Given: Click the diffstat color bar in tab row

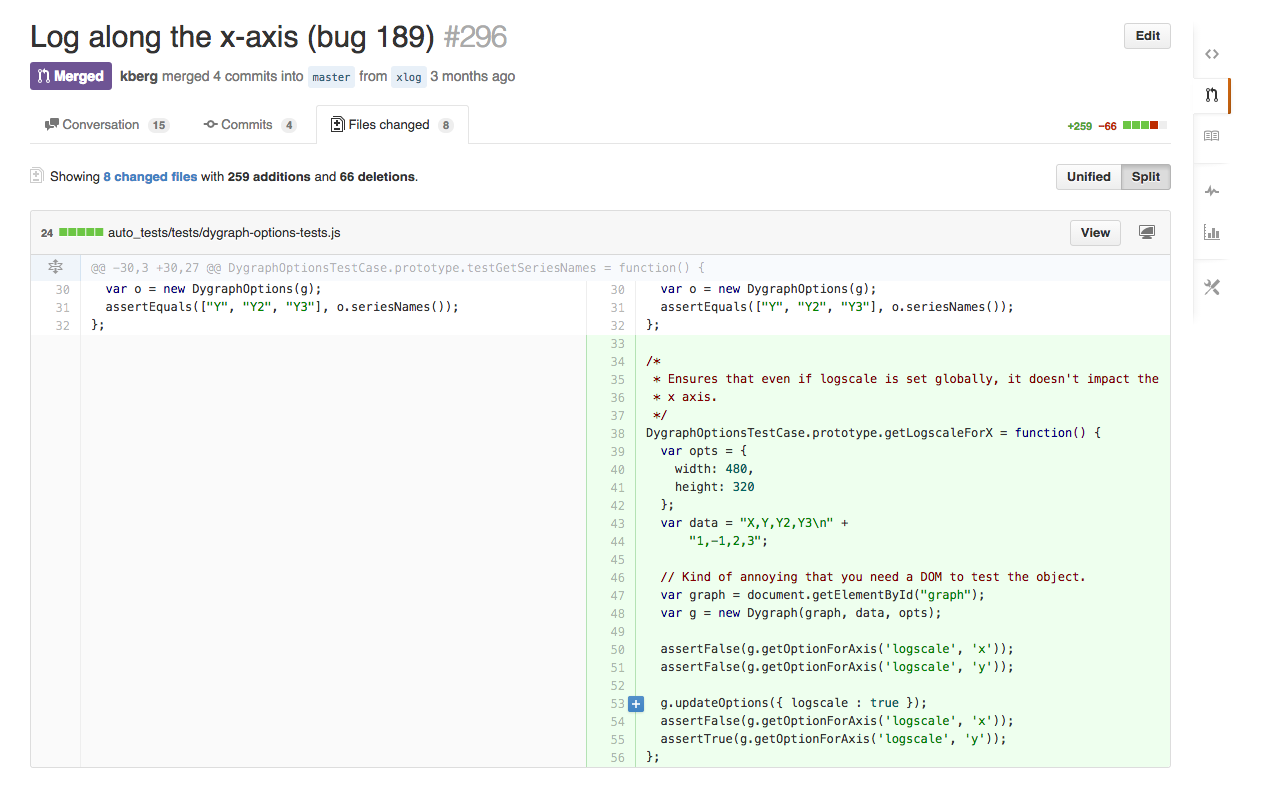Looking at the screenshot, I should tap(1144, 126).
